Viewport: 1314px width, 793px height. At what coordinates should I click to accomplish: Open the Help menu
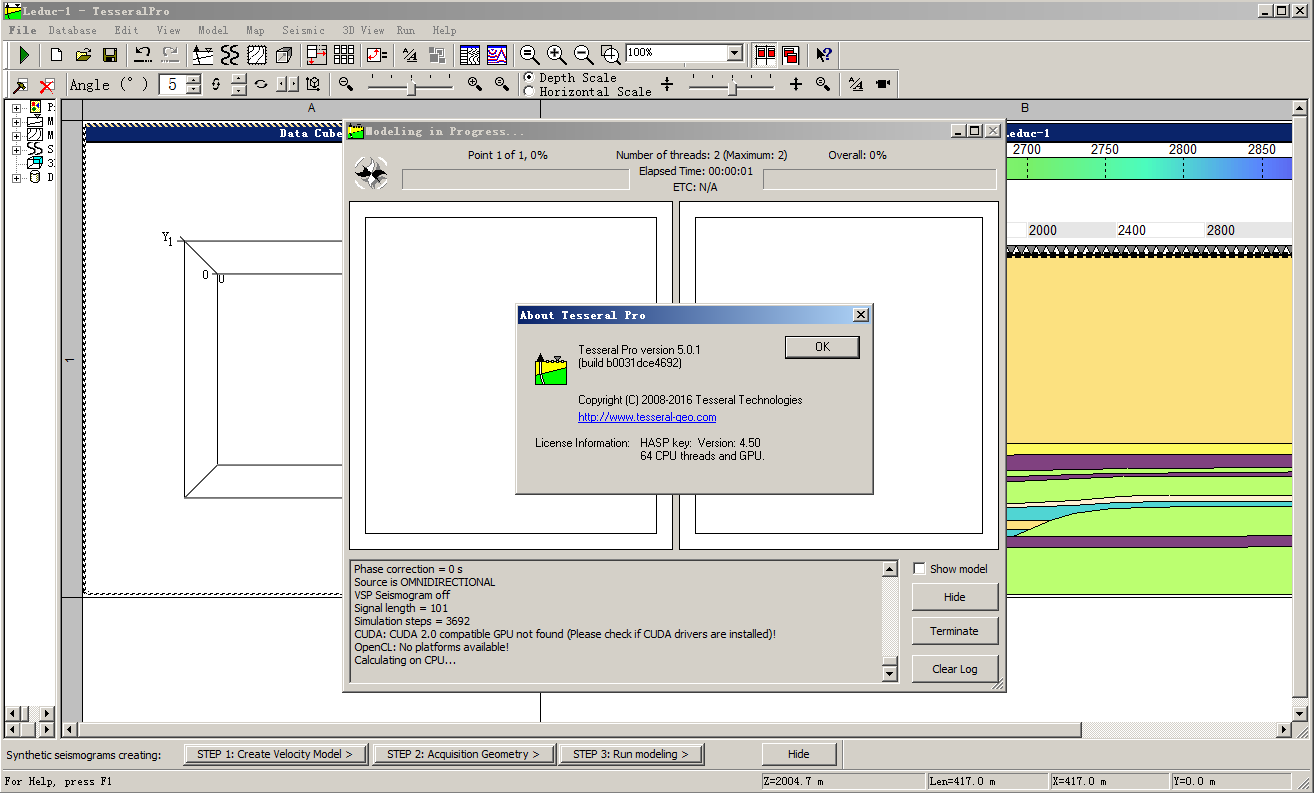point(444,30)
